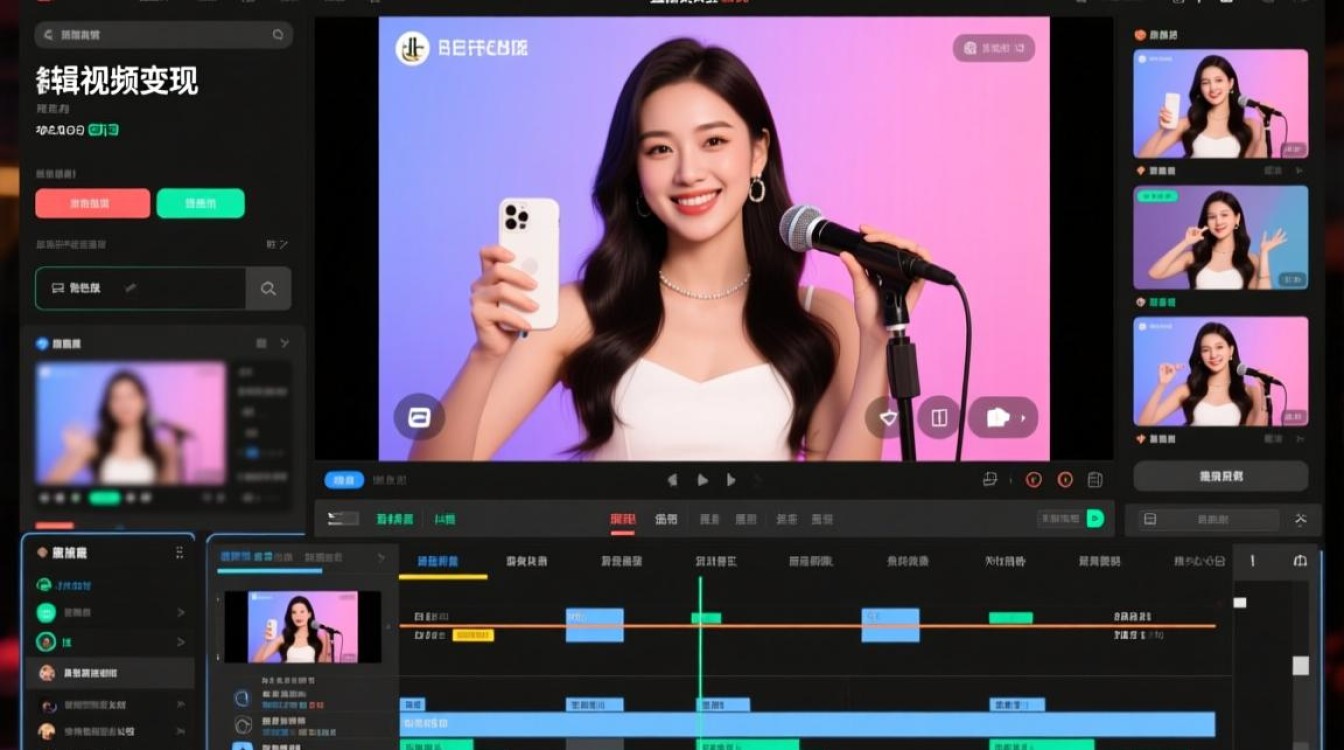
Task: Select the first blue clip on the orange track
Action: tap(594, 625)
